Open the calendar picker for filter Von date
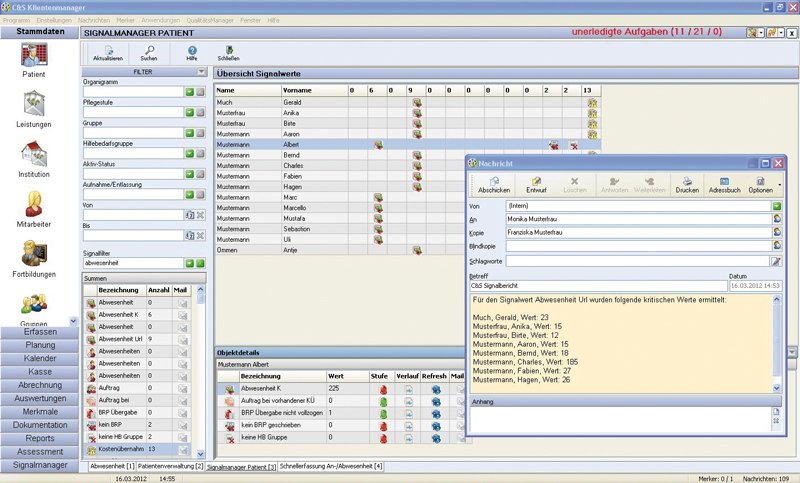The height and width of the screenshot is (483, 800). (190, 215)
